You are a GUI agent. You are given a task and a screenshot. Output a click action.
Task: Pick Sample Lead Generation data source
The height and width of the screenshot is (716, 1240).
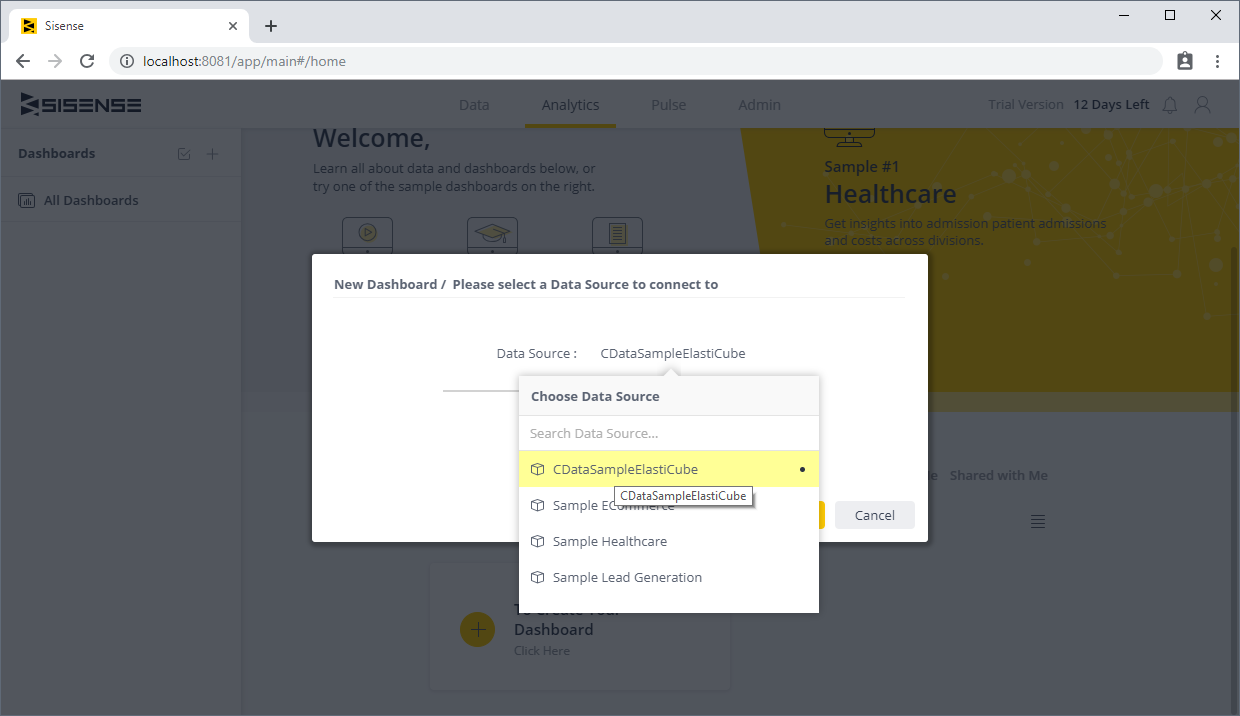pos(627,577)
